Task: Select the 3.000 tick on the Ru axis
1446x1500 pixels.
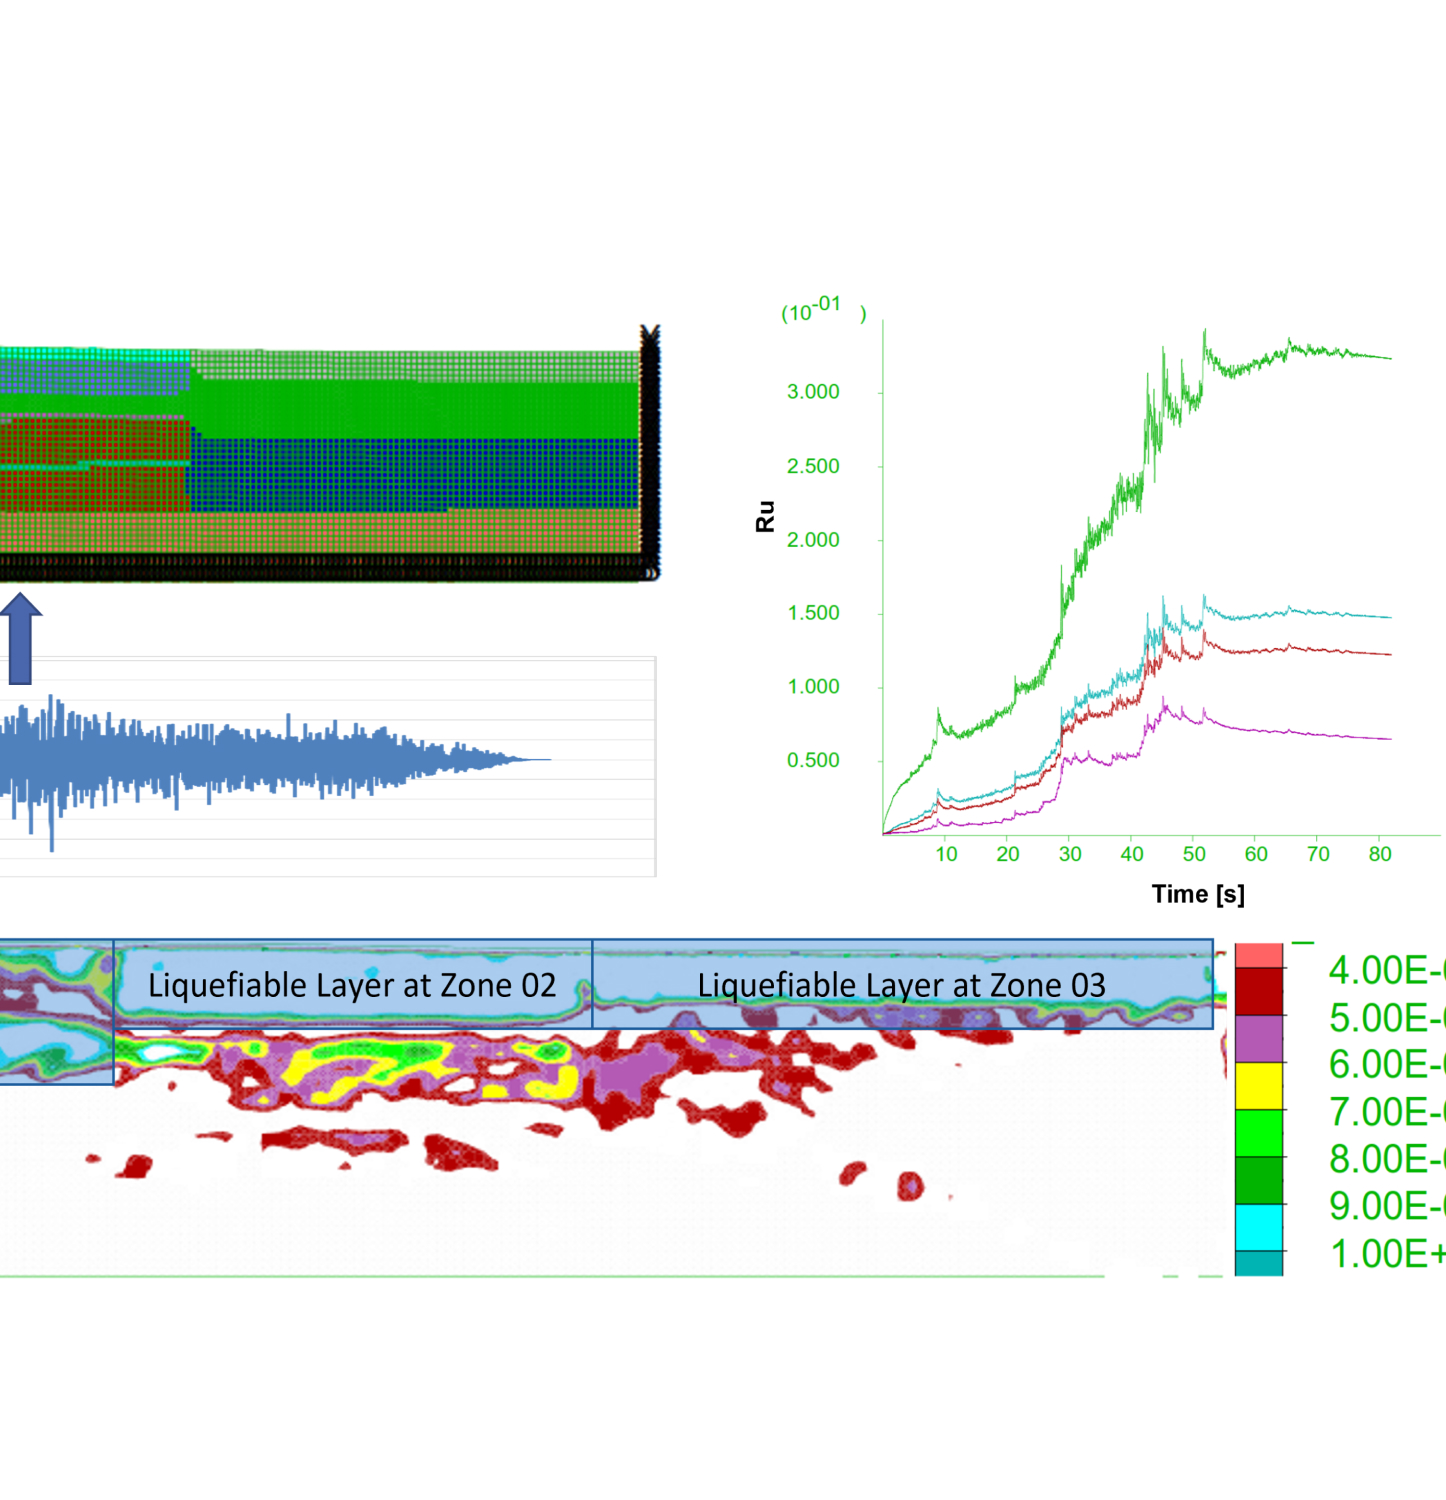Action: 813,392
